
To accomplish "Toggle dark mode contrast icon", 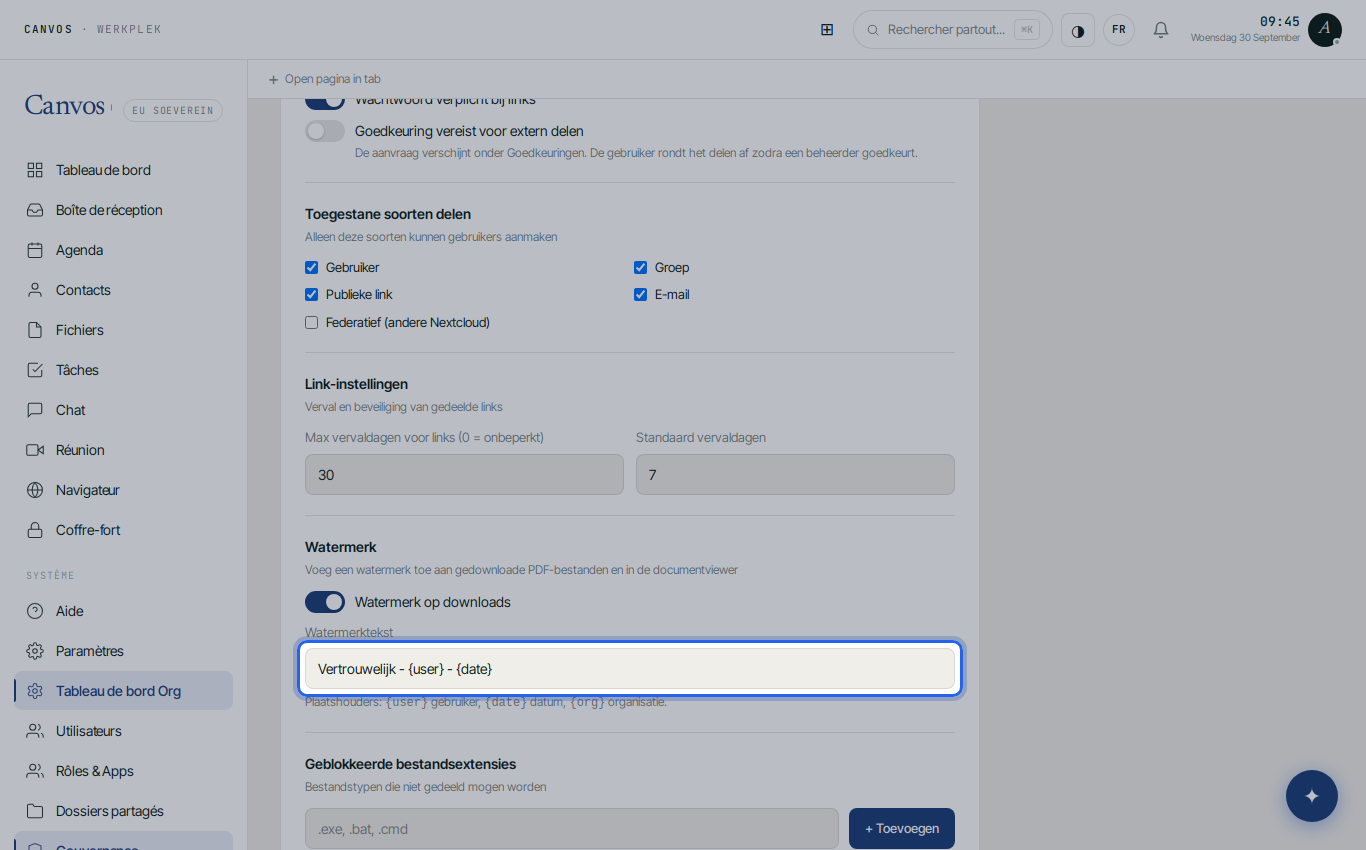I will click(1078, 30).
